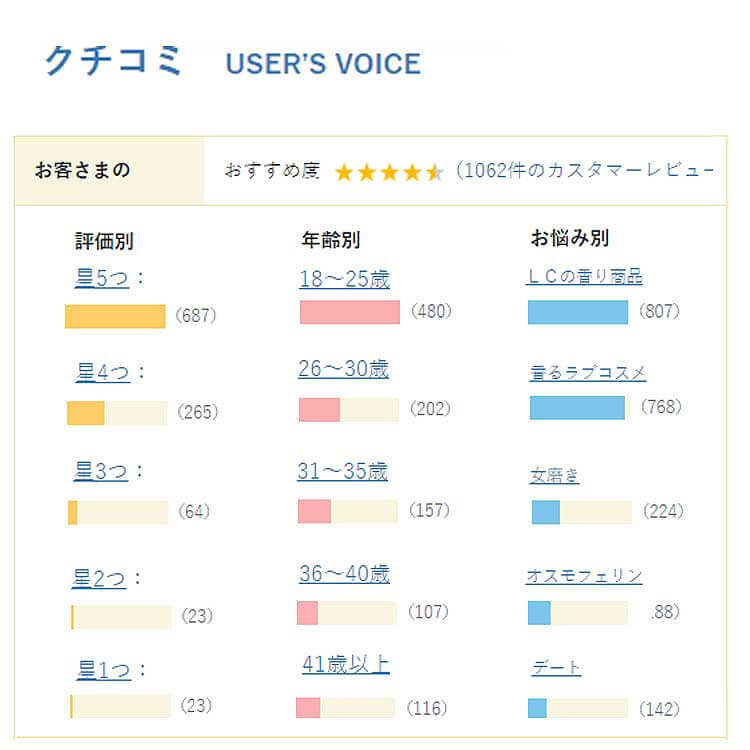
Task: Open the デート category link
Action: click(x=556, y=667)
